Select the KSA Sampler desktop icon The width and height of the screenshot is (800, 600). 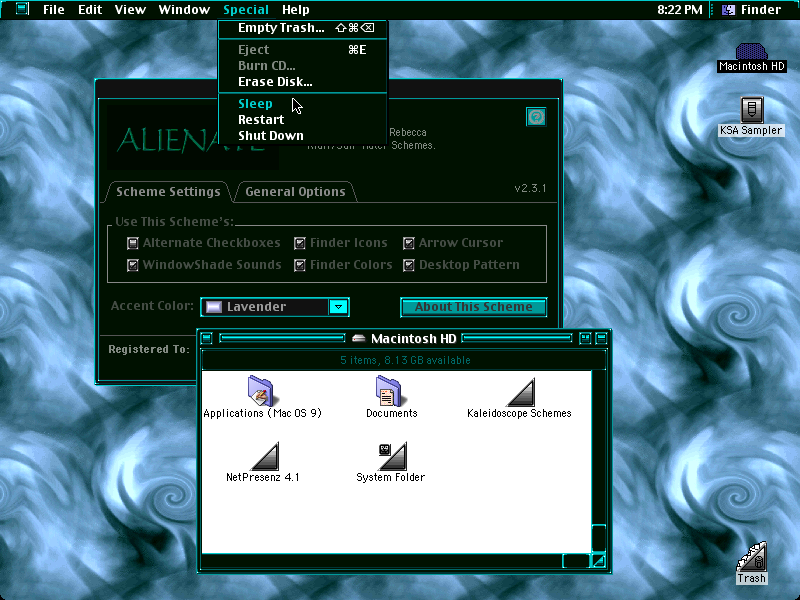752,110
